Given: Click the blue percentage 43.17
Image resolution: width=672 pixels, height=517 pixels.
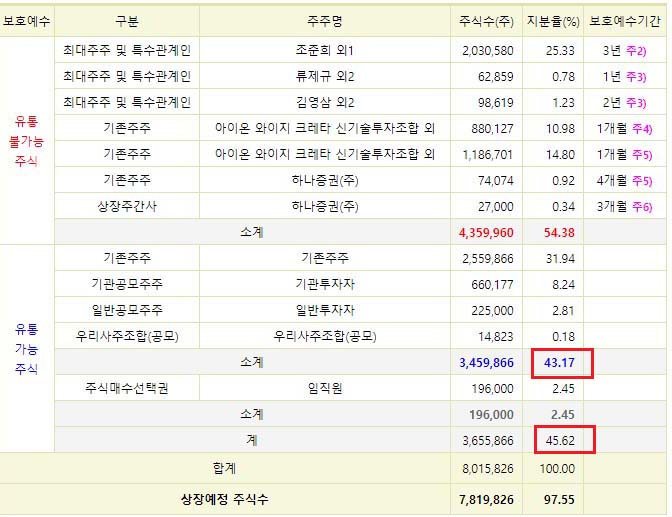Looking at the screenshot, I should (x=559, y=363).
